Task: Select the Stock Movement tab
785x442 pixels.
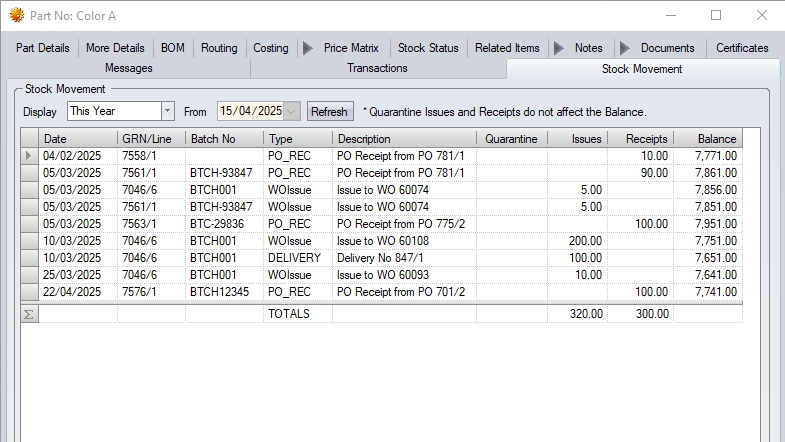Action: 642,69
